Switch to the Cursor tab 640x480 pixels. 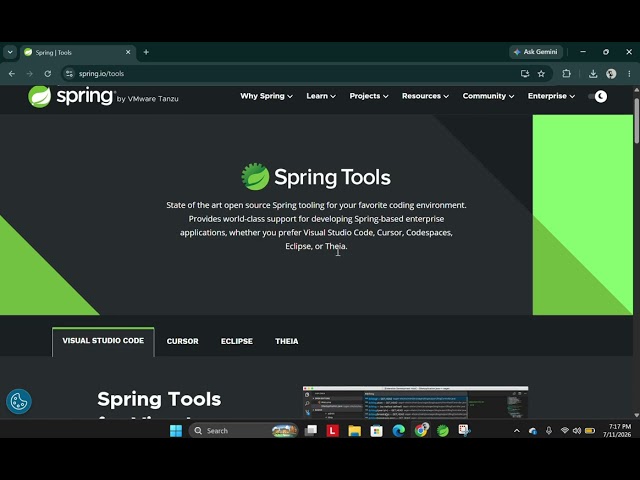[182, 341]
